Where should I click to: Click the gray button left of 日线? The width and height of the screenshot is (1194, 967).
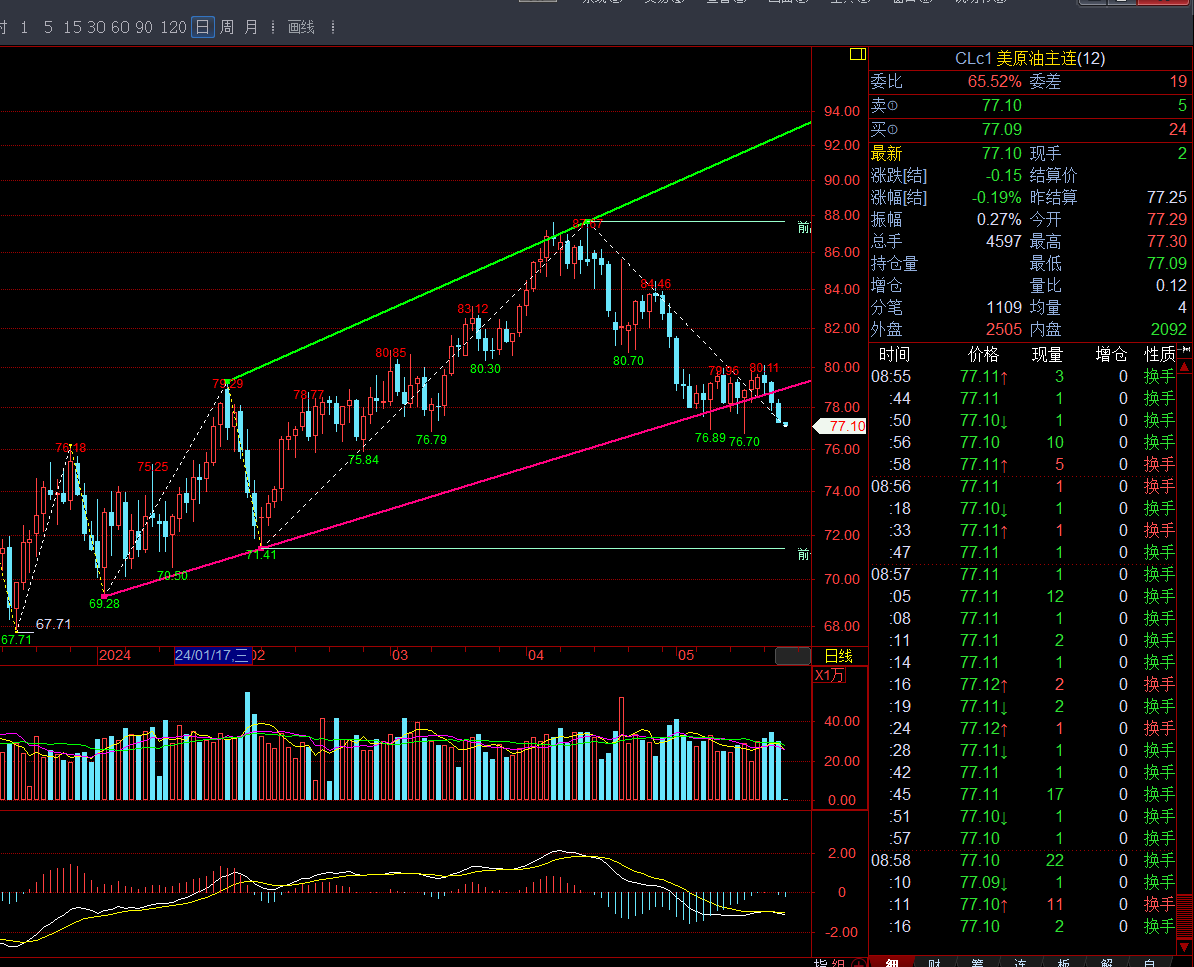(x=793, y=655)
